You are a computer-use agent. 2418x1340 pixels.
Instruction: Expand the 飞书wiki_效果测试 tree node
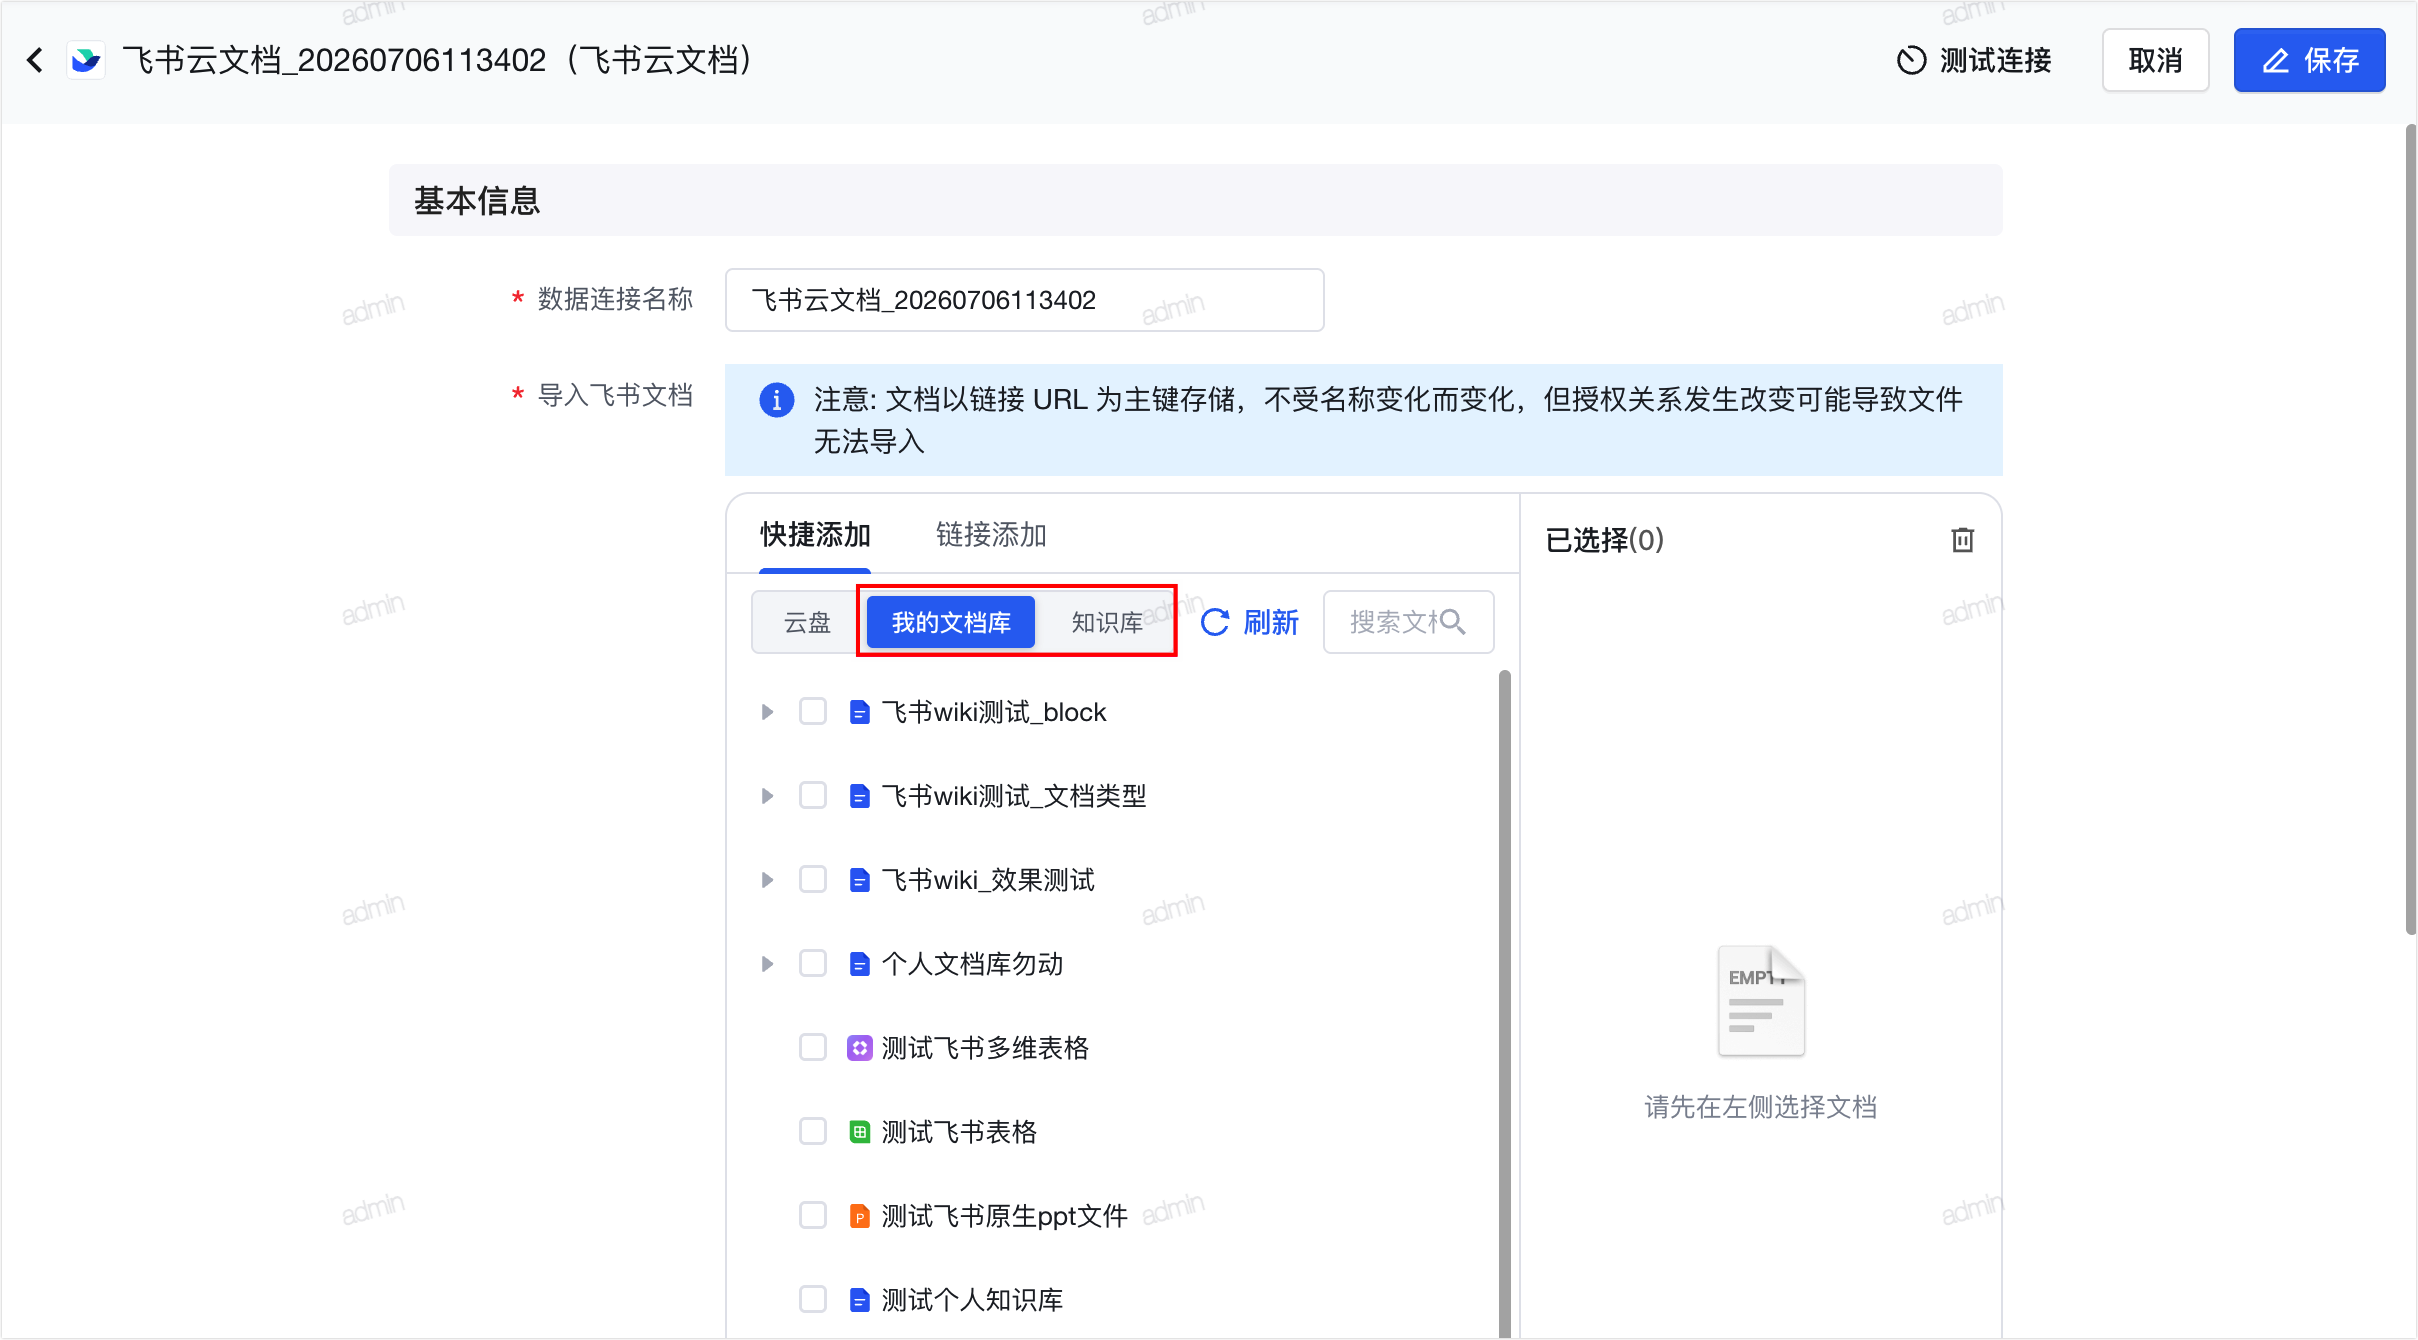(x=767, y=880)
